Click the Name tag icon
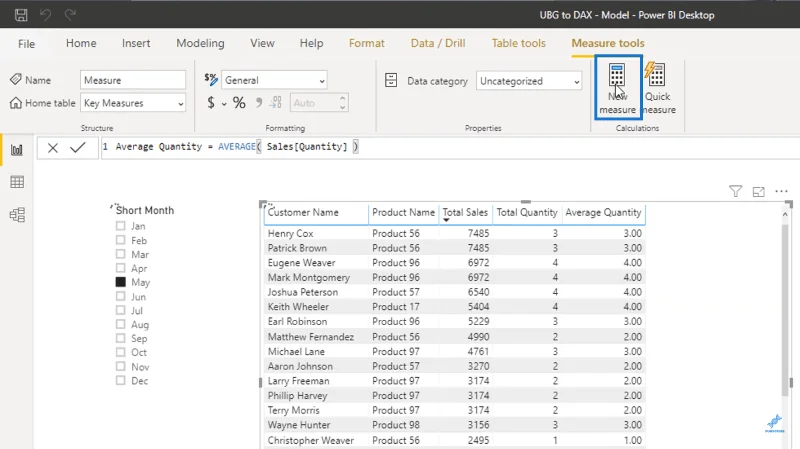800x449 pixels. tap(16, 79)
